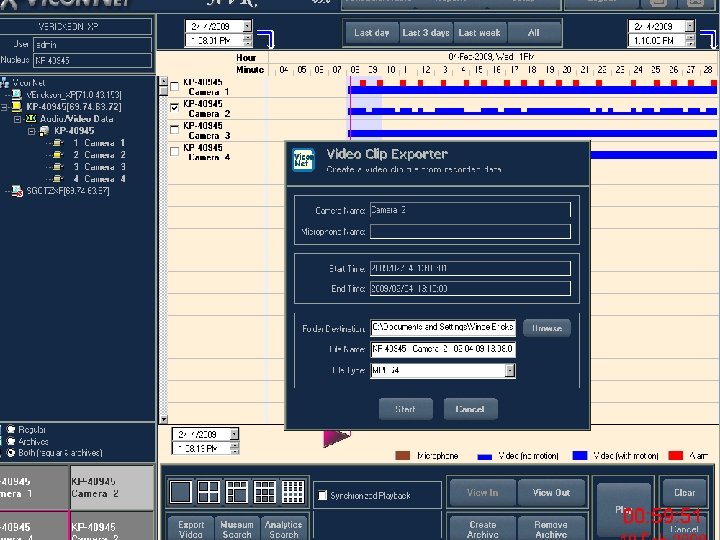Viewport: 720px width, 540px height.
Task: Click the View Out button
Action: click(551, 493)
